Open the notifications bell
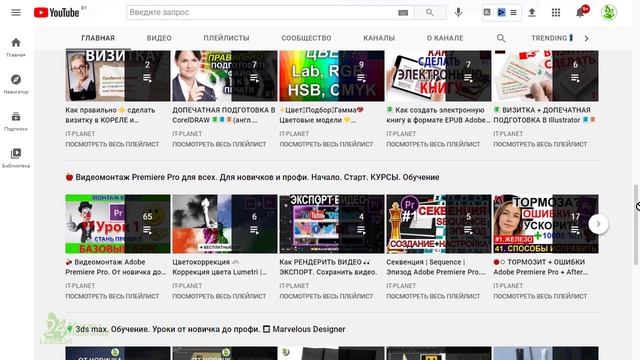This screenshot has height=360, width=640. pos(580,13)
